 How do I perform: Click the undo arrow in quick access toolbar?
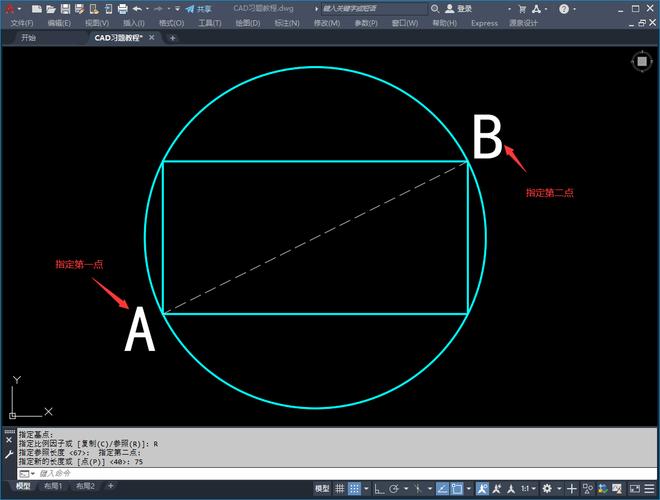click(x=137, y=8)
